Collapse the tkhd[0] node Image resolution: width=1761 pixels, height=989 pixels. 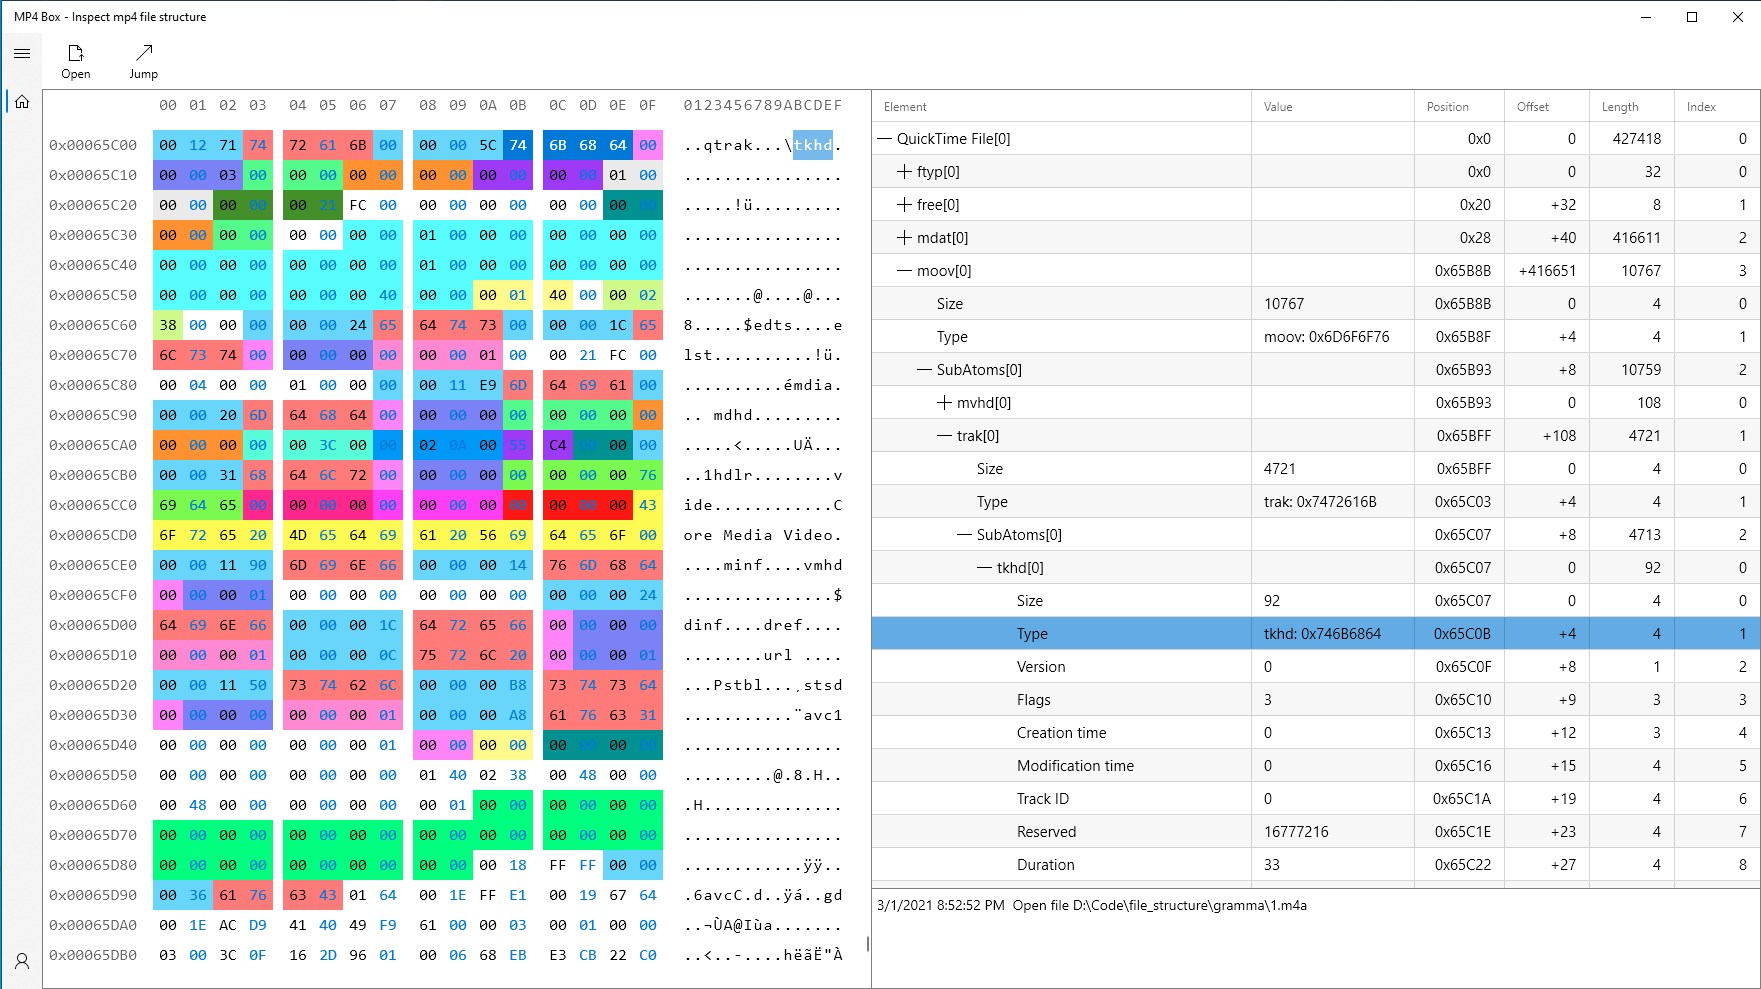pyautogui.click(x=984, y=568)
